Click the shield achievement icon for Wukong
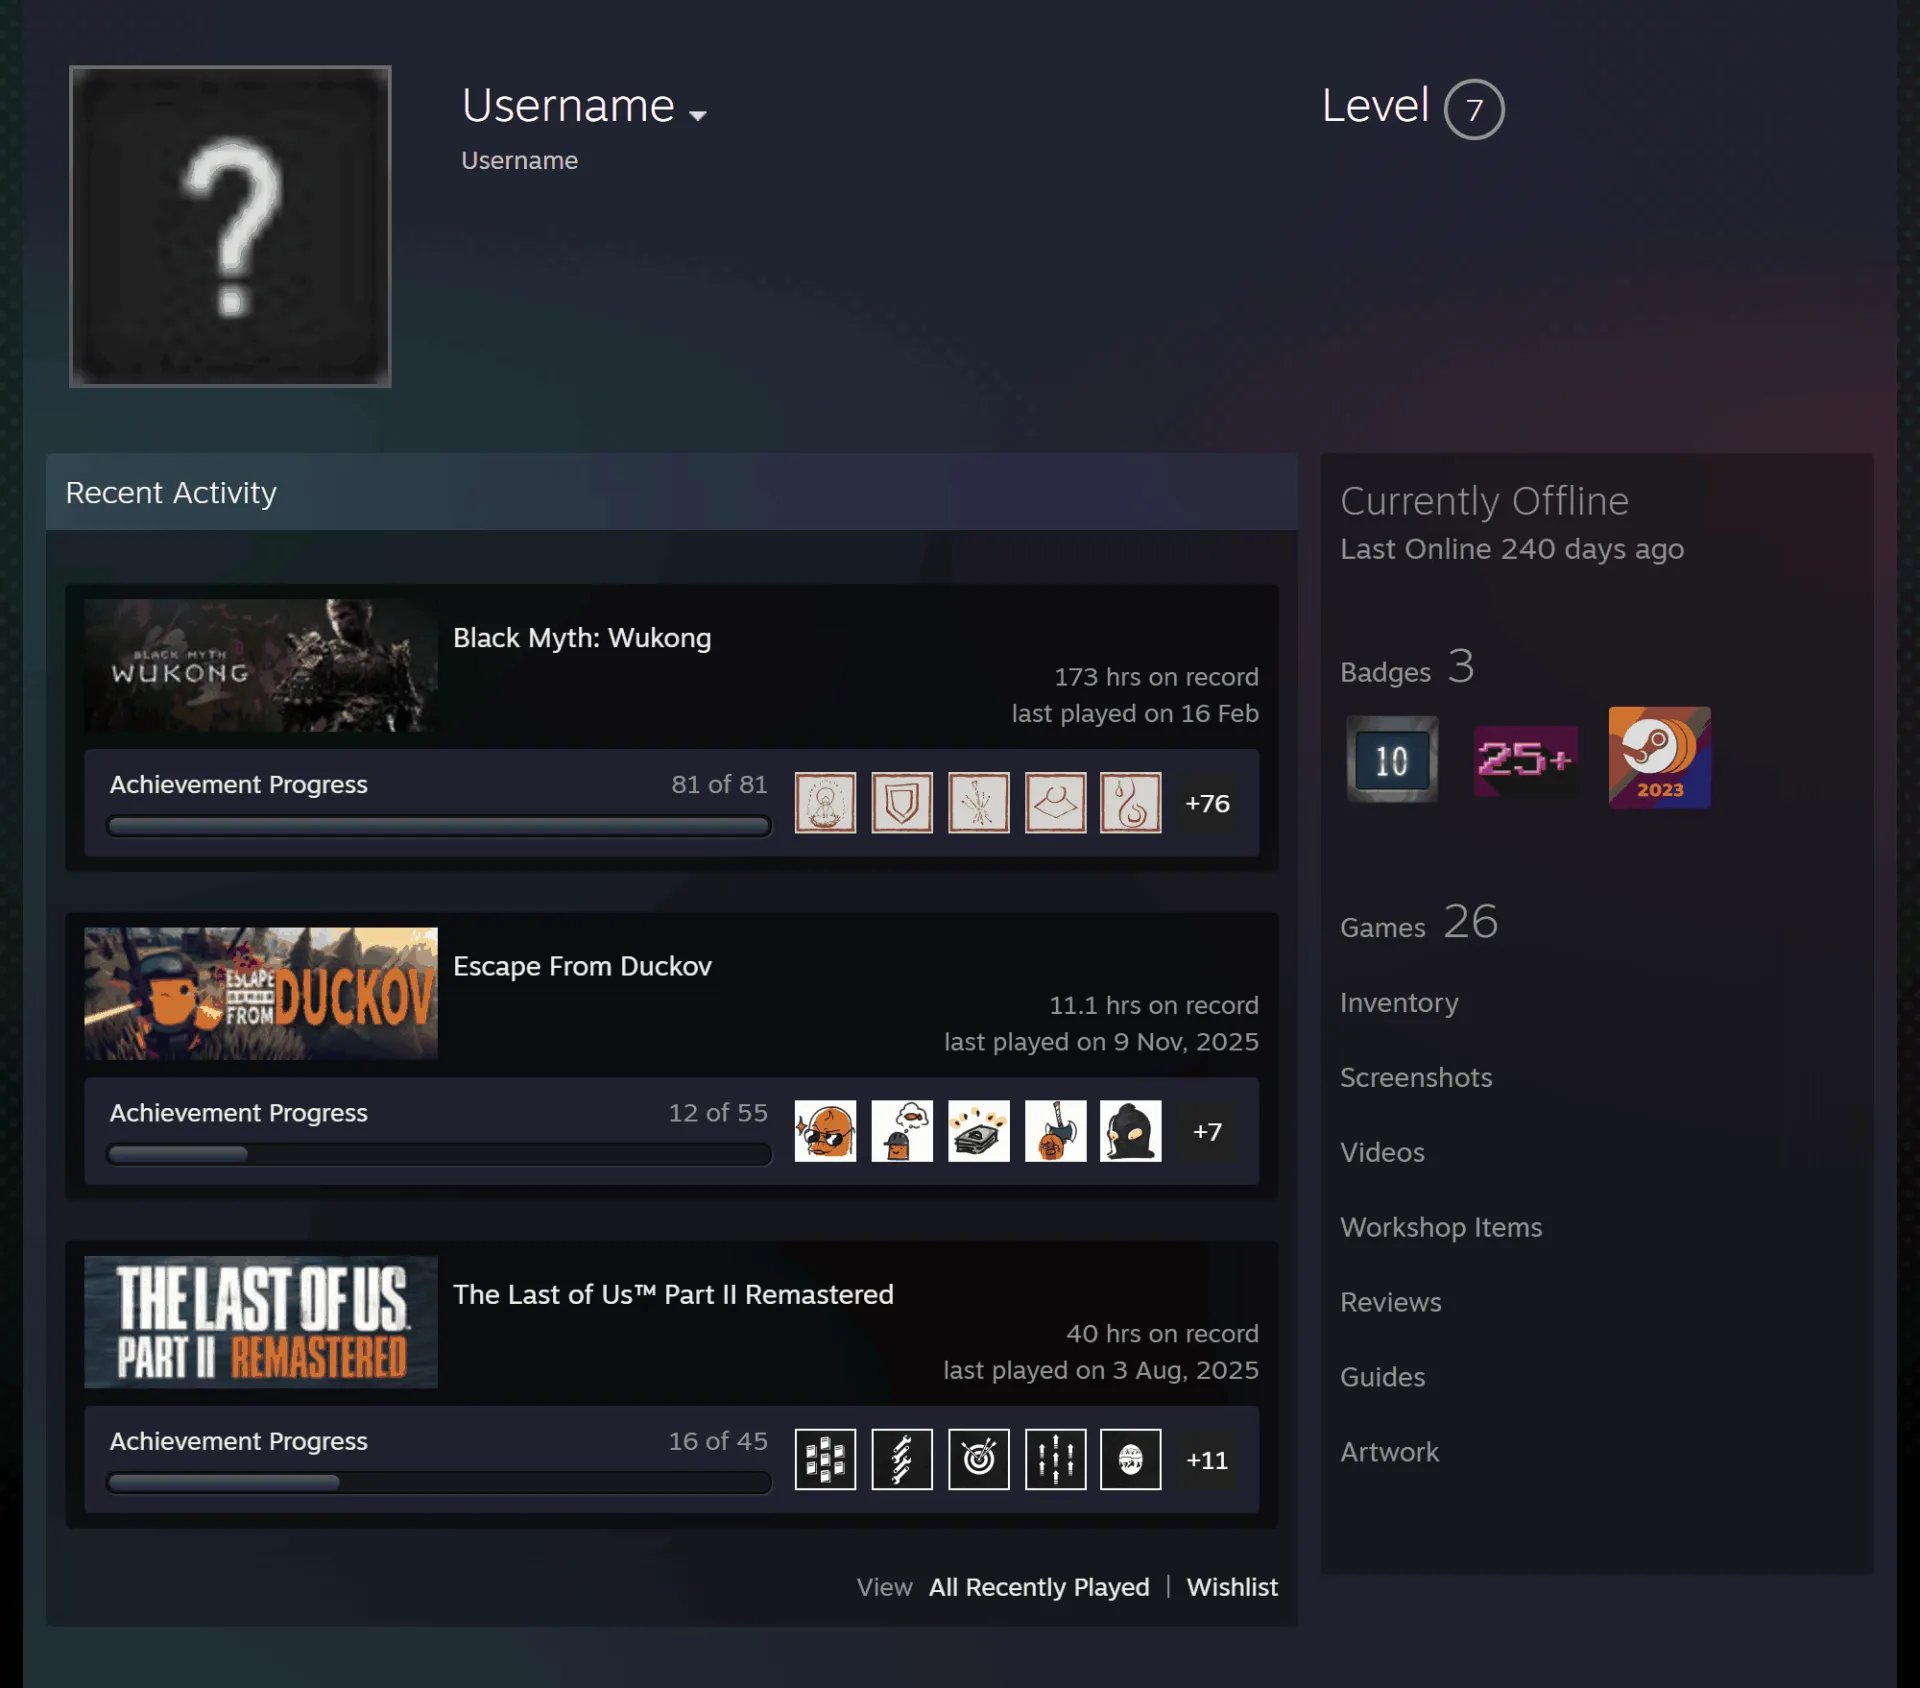 (901, 802)
